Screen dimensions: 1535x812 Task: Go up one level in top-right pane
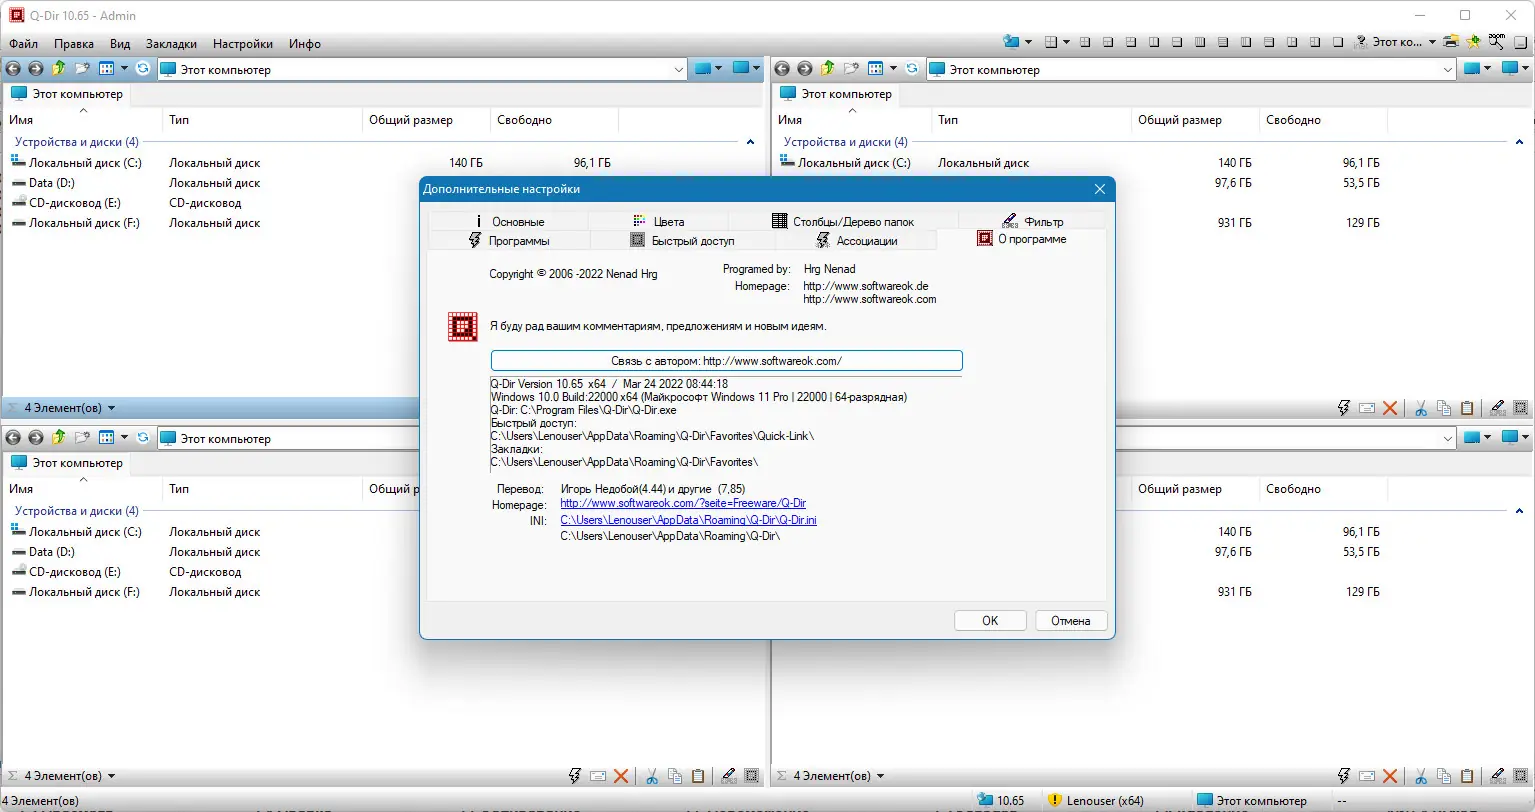(827, 69)
